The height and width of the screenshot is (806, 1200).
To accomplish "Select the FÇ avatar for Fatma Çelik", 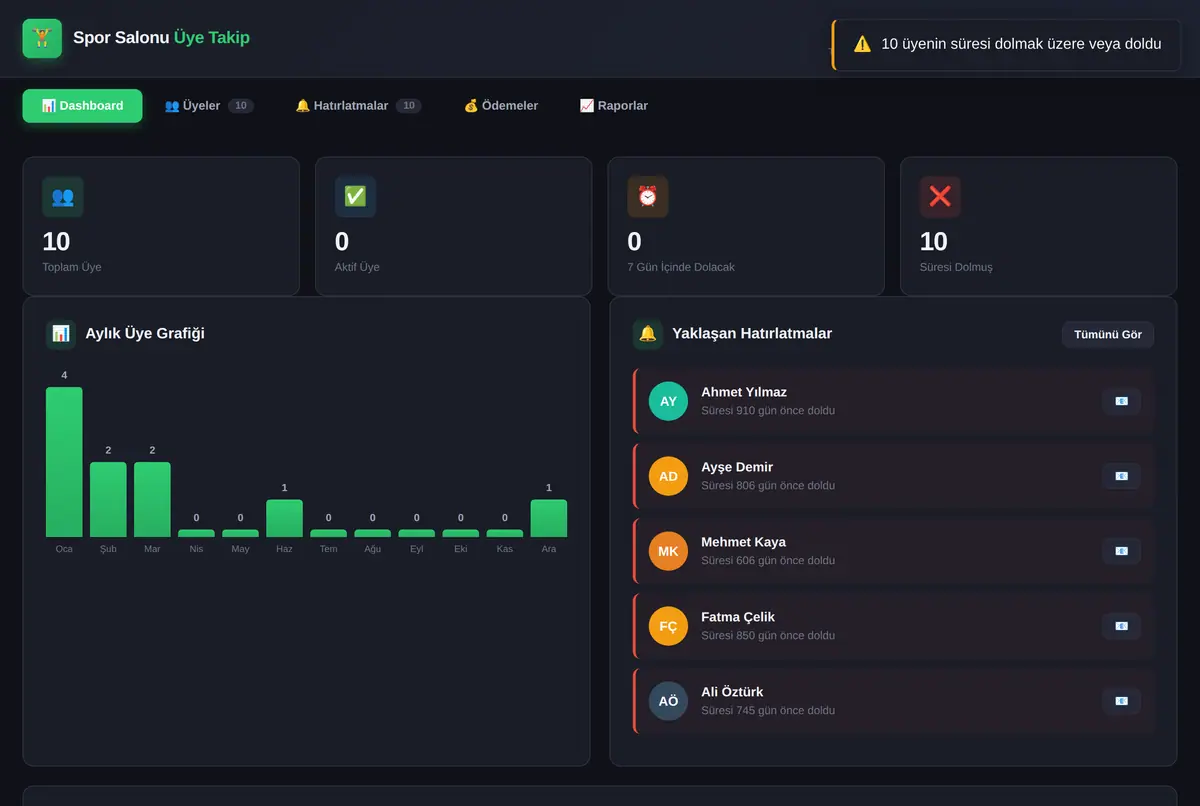I will pos(668,626).
